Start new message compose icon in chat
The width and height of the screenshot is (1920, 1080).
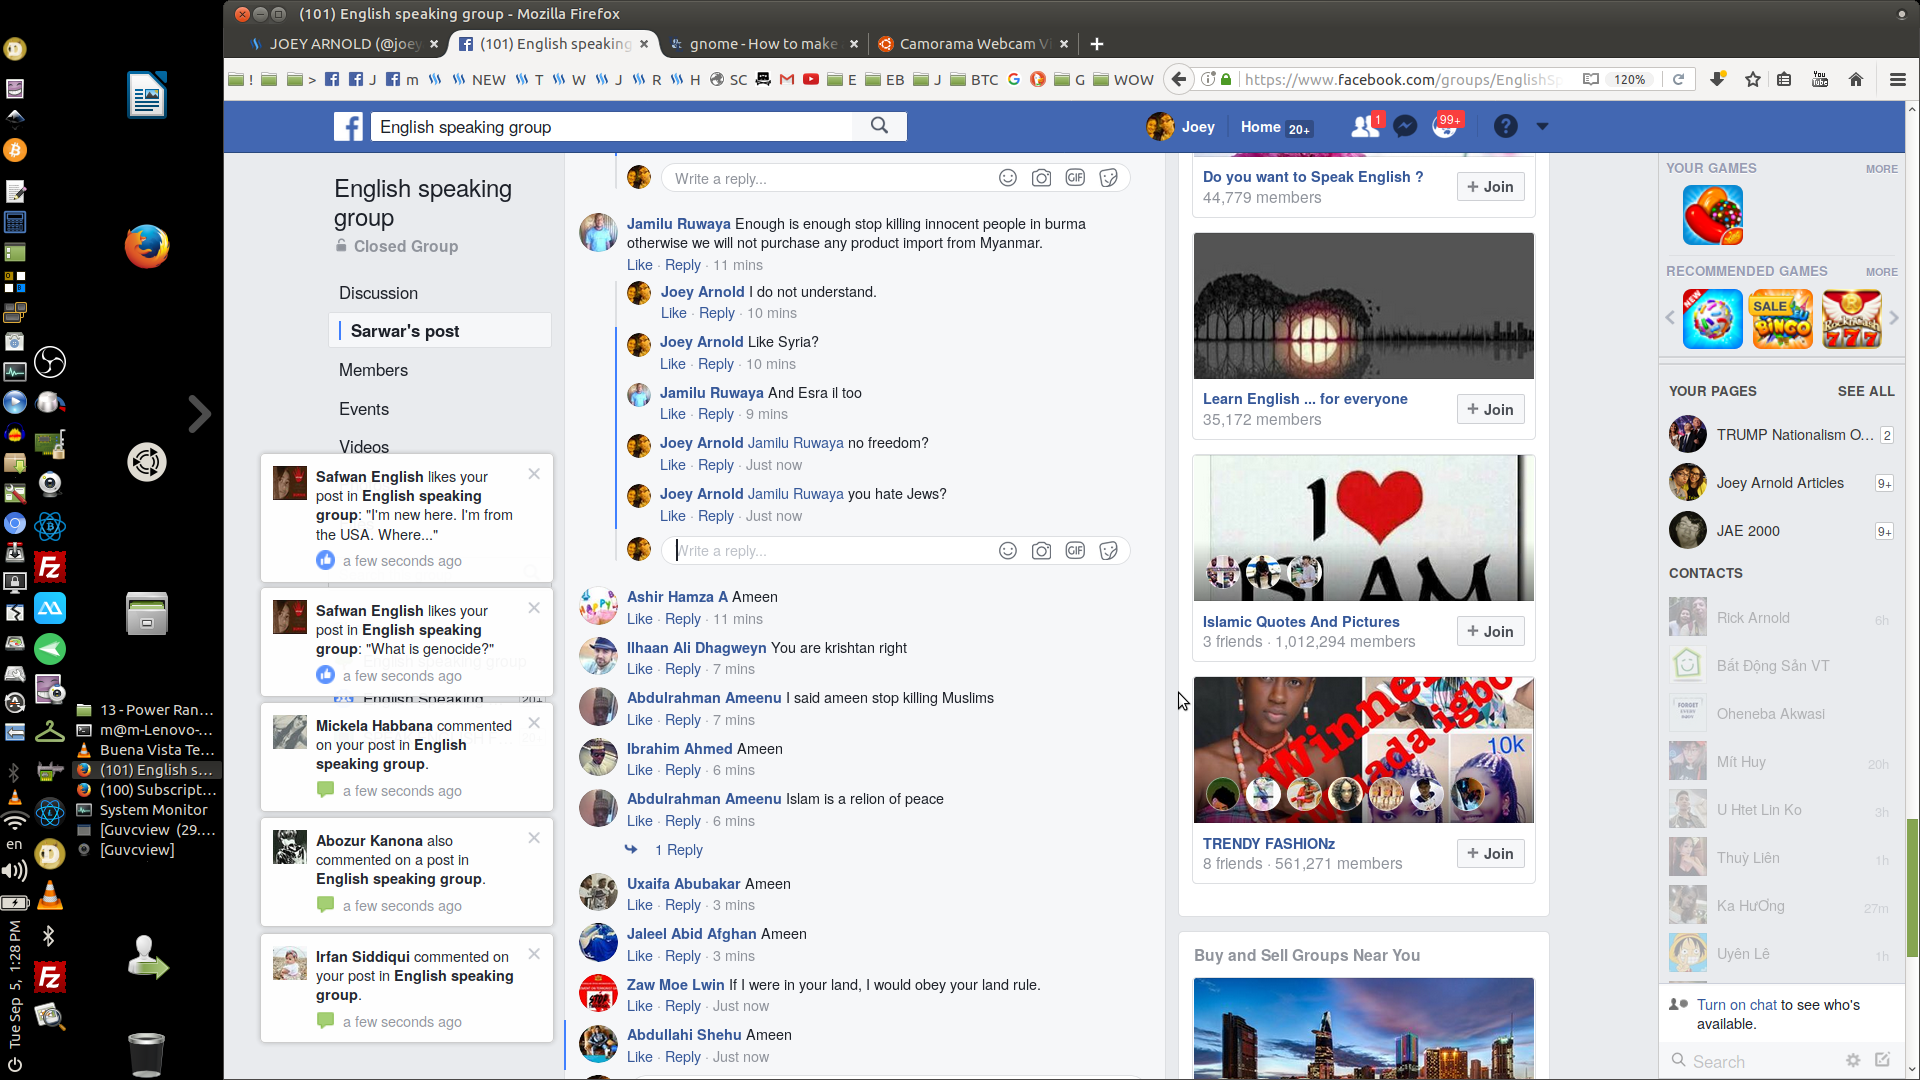tap(1883, 1060)
